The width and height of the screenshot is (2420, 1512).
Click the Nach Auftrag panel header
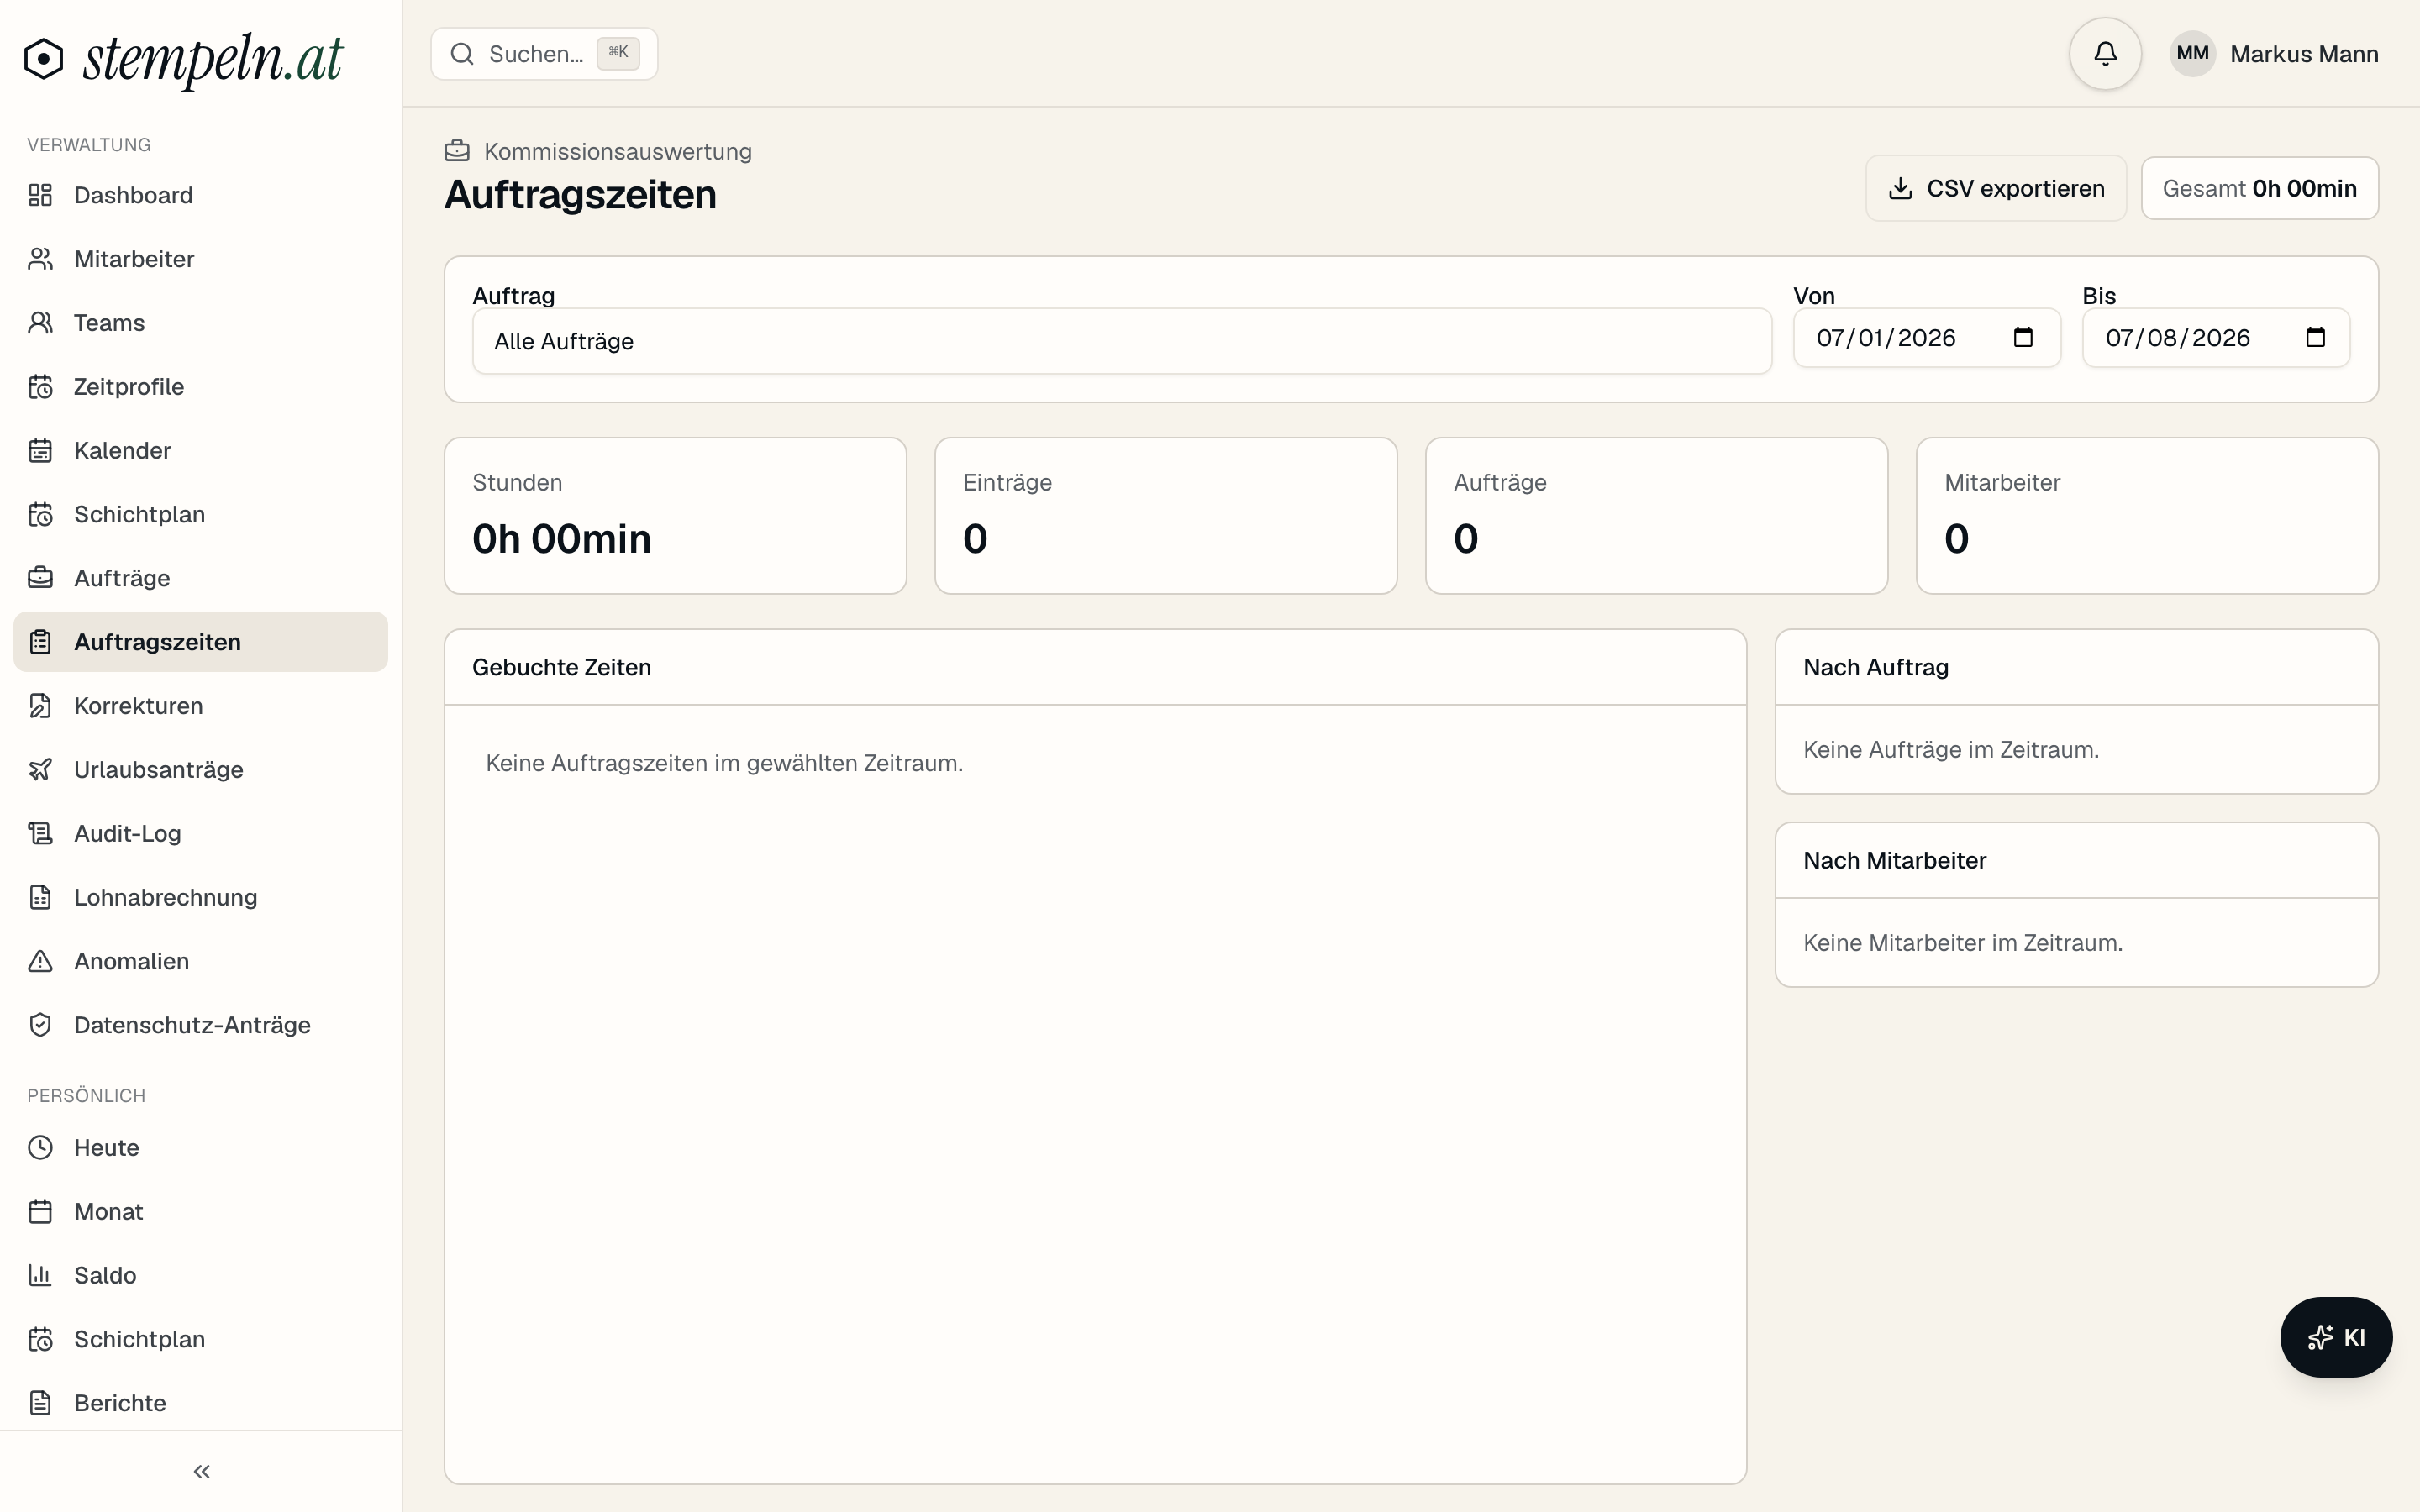point(2076,667)
